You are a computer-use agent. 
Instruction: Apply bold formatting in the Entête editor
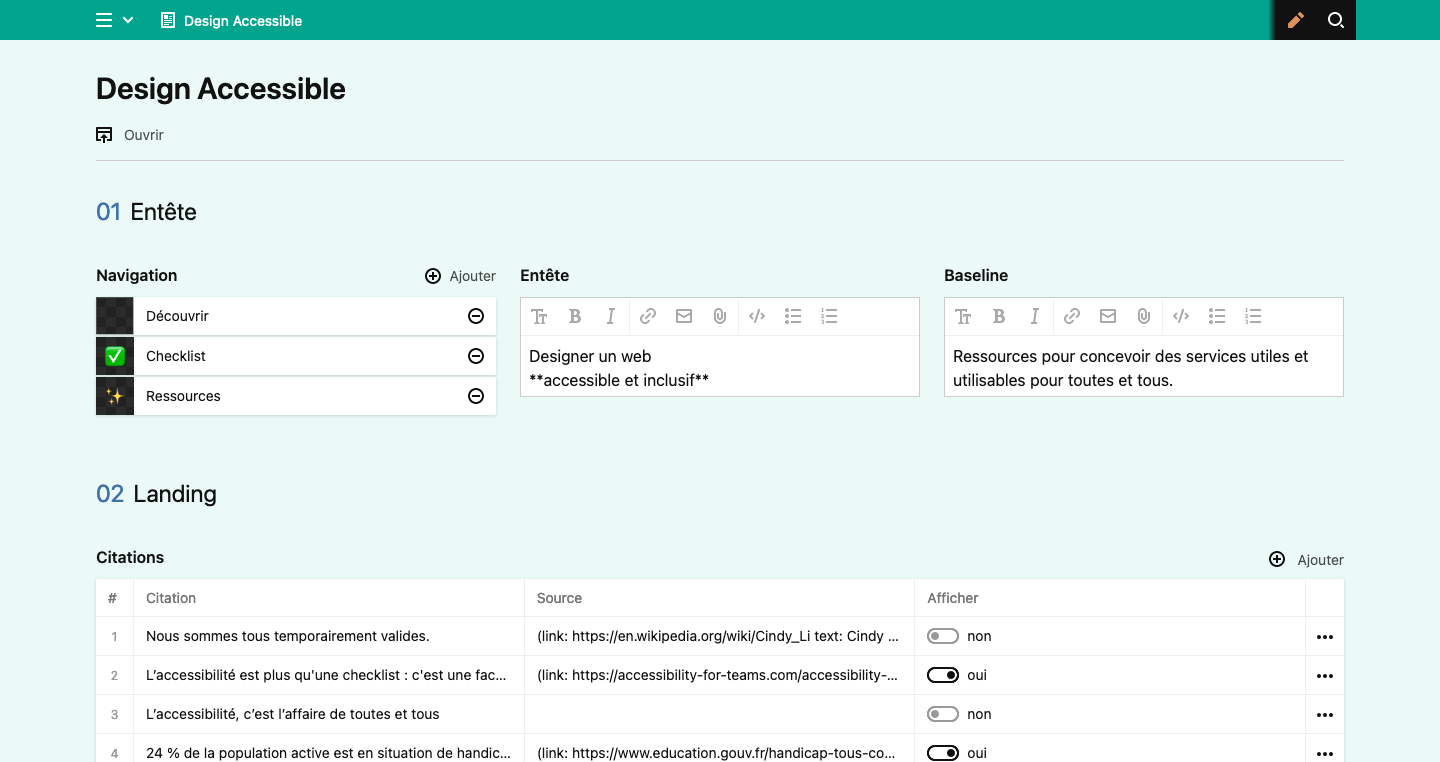coord(575,316)
